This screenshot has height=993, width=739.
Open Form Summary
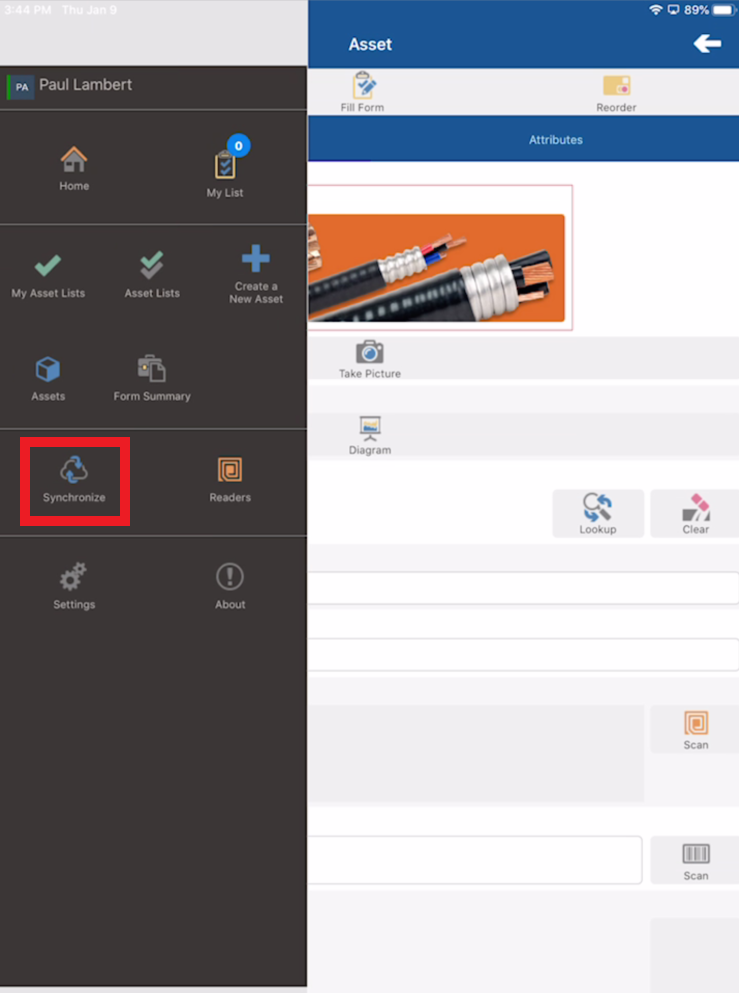pos(152,379)
